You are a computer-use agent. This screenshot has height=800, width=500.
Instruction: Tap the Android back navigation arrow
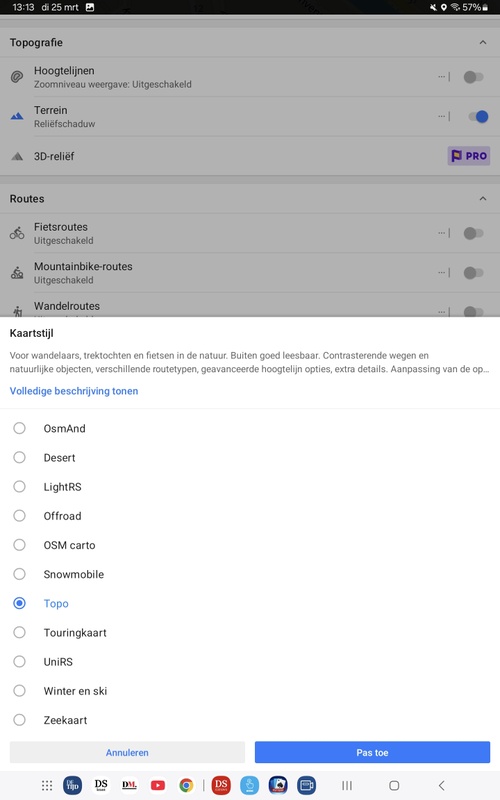(442, 785)
